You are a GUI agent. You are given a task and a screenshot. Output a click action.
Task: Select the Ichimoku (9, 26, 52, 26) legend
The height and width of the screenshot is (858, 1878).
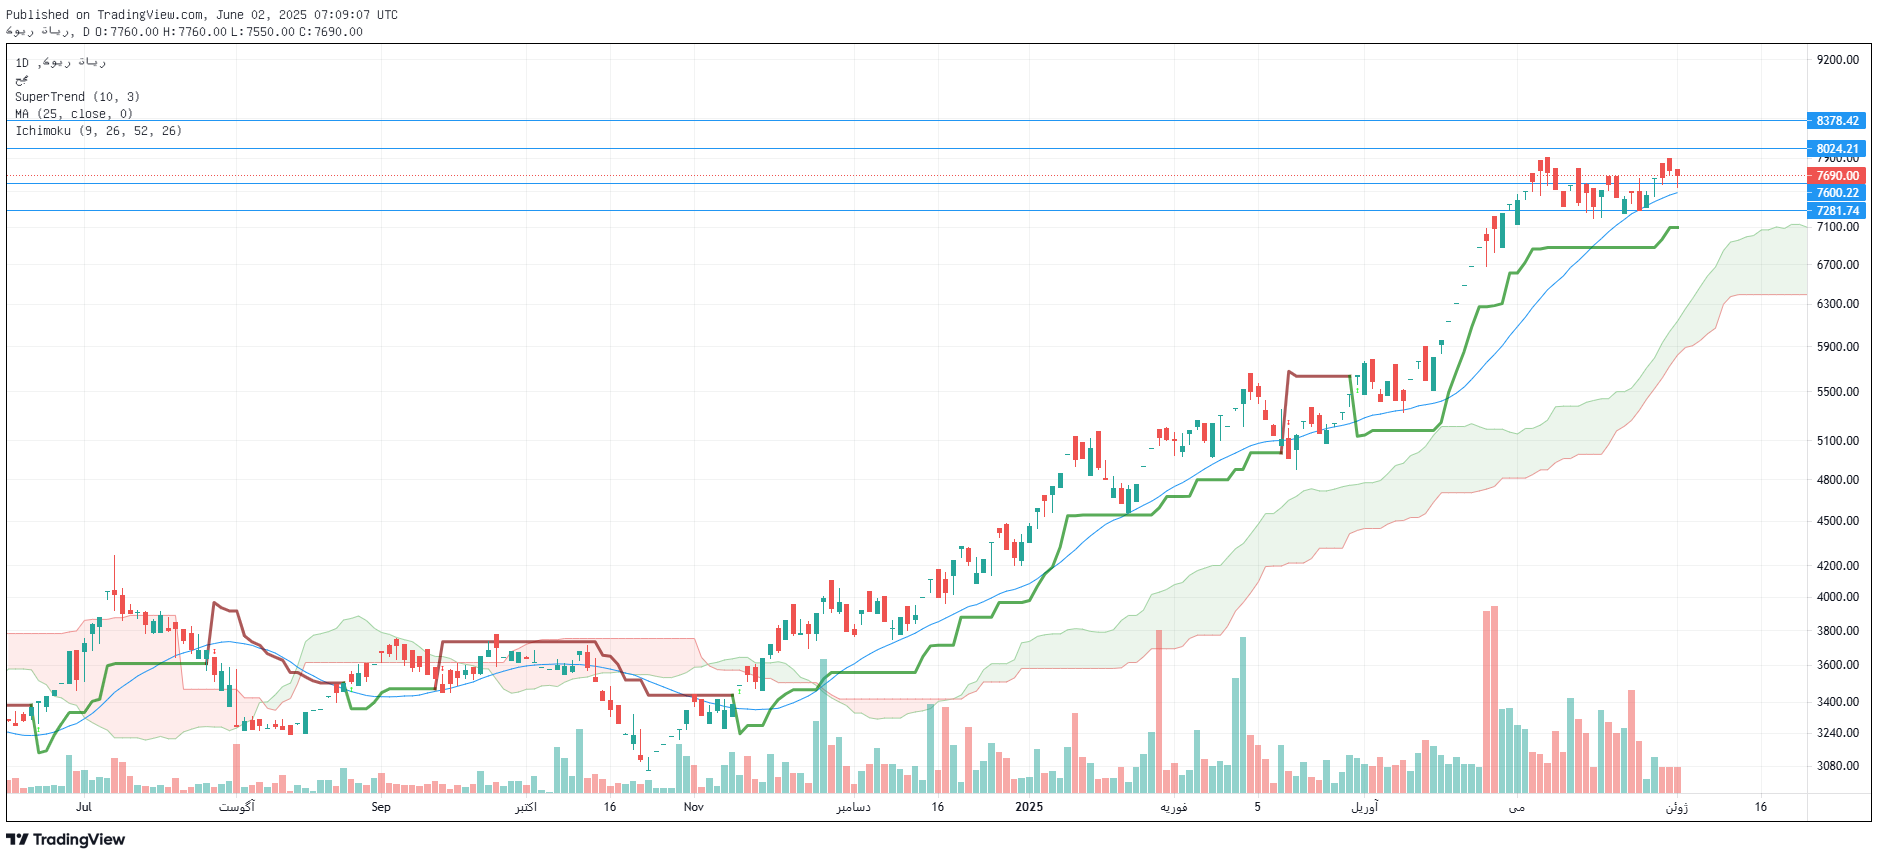click(x=98, y=131)
